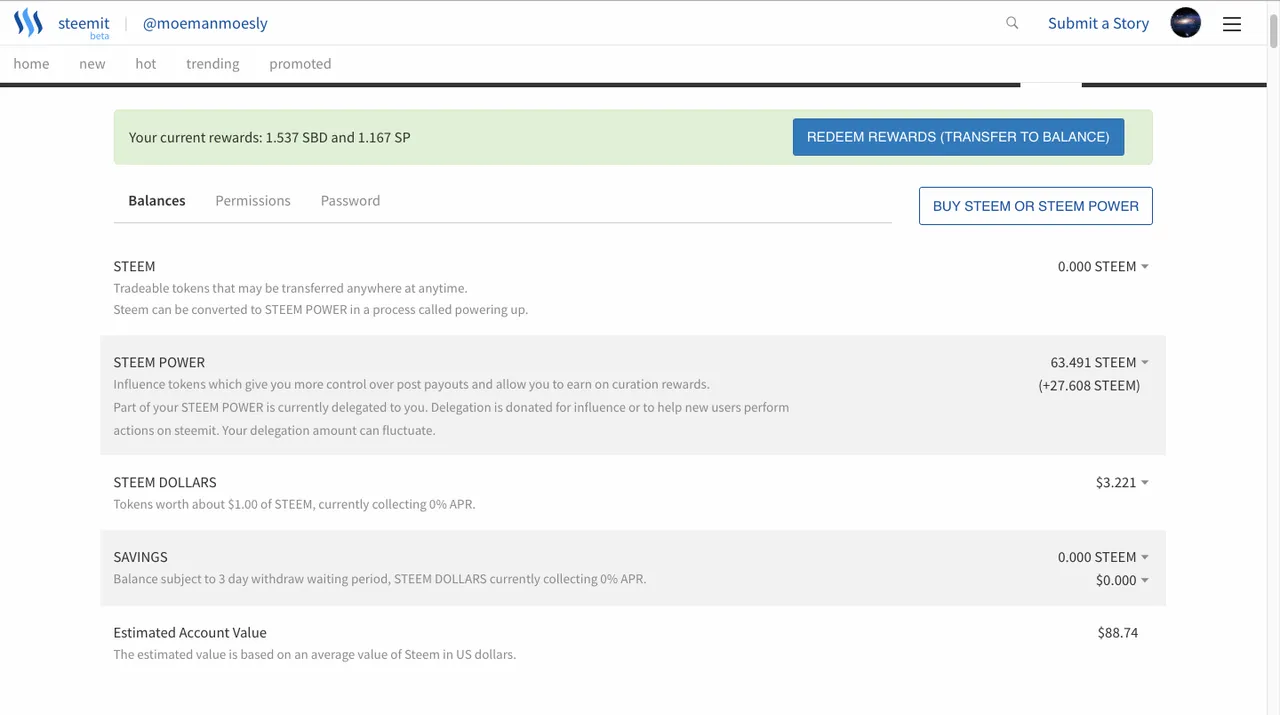Click the Estimated Account Value heading
Screen dimensions: 1280x715
(x=190, y=632)
